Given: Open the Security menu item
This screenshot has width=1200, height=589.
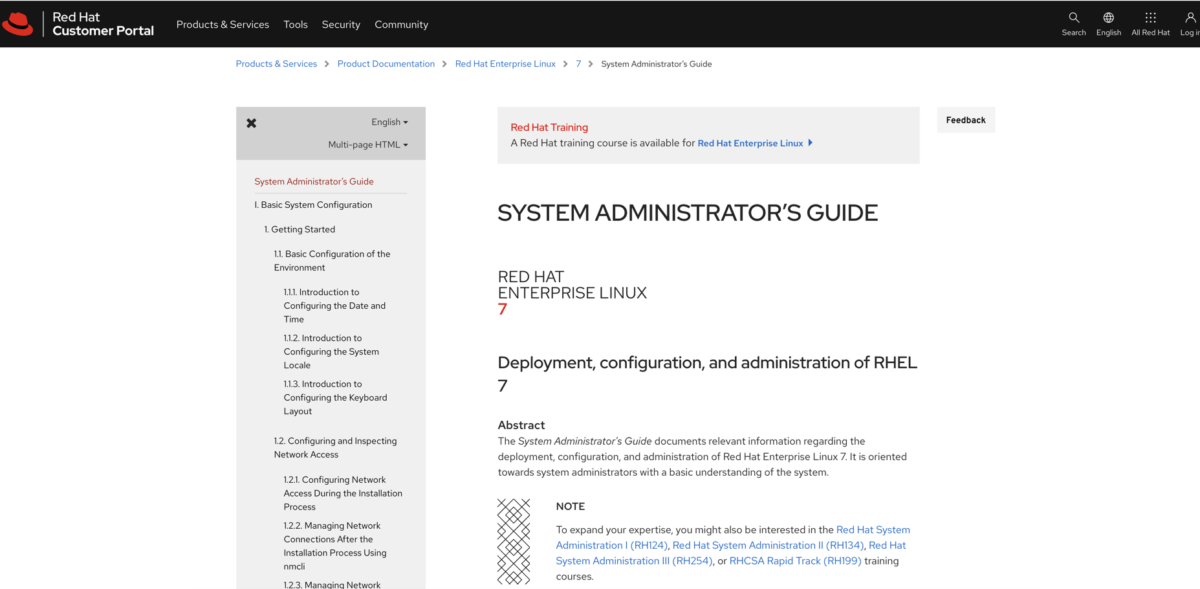Looking at the screenshot, I should (x=340, y=24).
